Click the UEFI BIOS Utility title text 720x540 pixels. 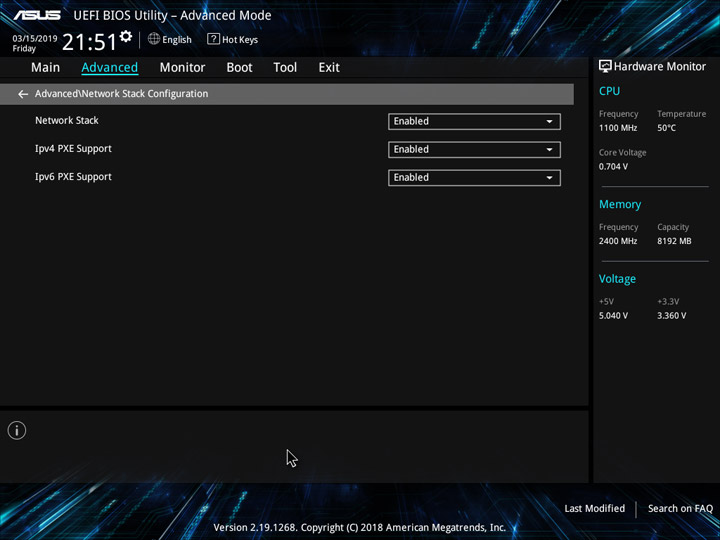pos(172,15)
